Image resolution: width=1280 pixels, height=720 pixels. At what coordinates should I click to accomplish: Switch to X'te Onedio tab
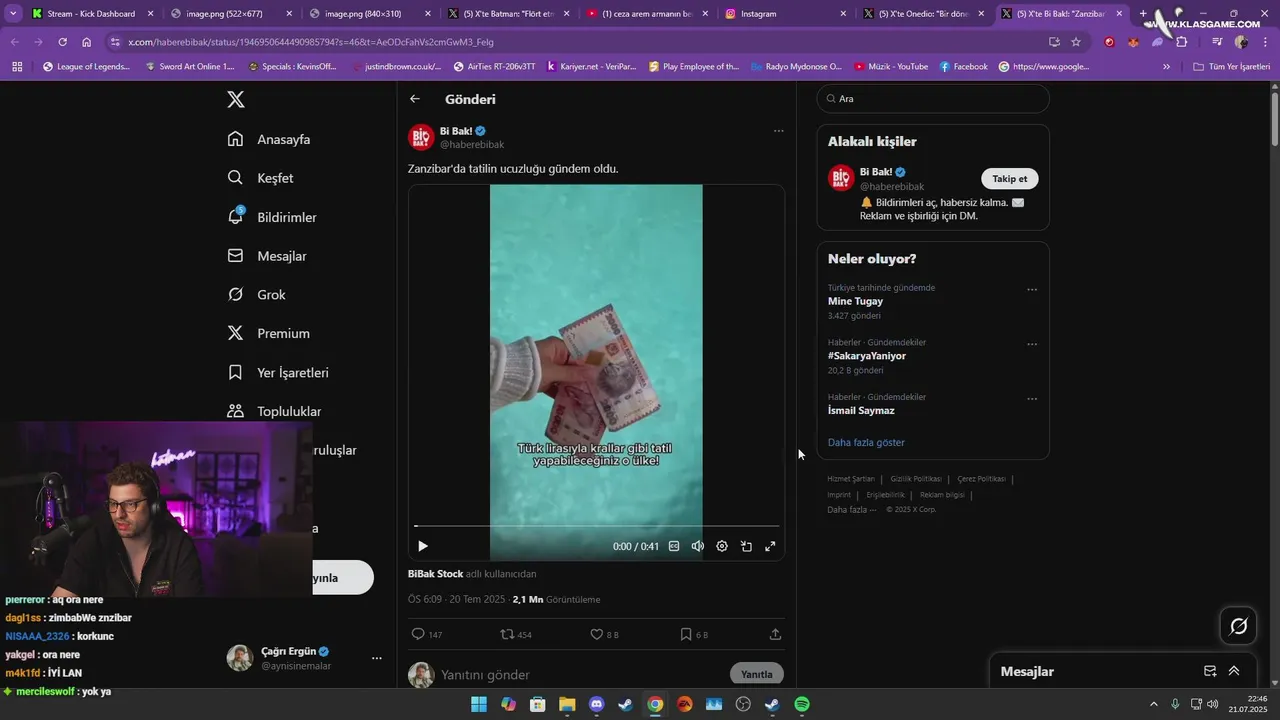pos(923,14)
